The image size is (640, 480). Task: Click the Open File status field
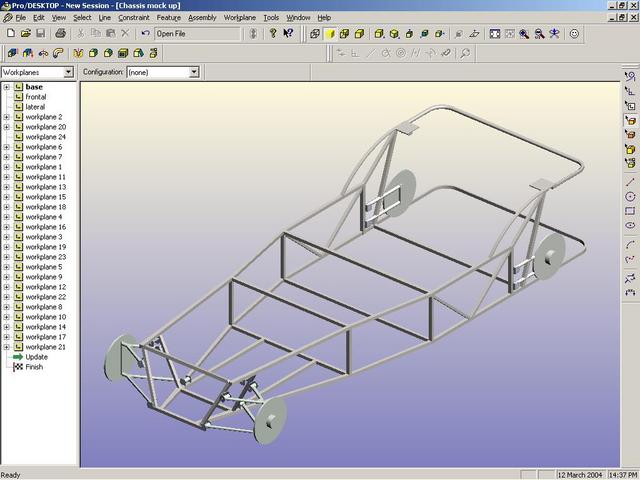pos(198,34)
